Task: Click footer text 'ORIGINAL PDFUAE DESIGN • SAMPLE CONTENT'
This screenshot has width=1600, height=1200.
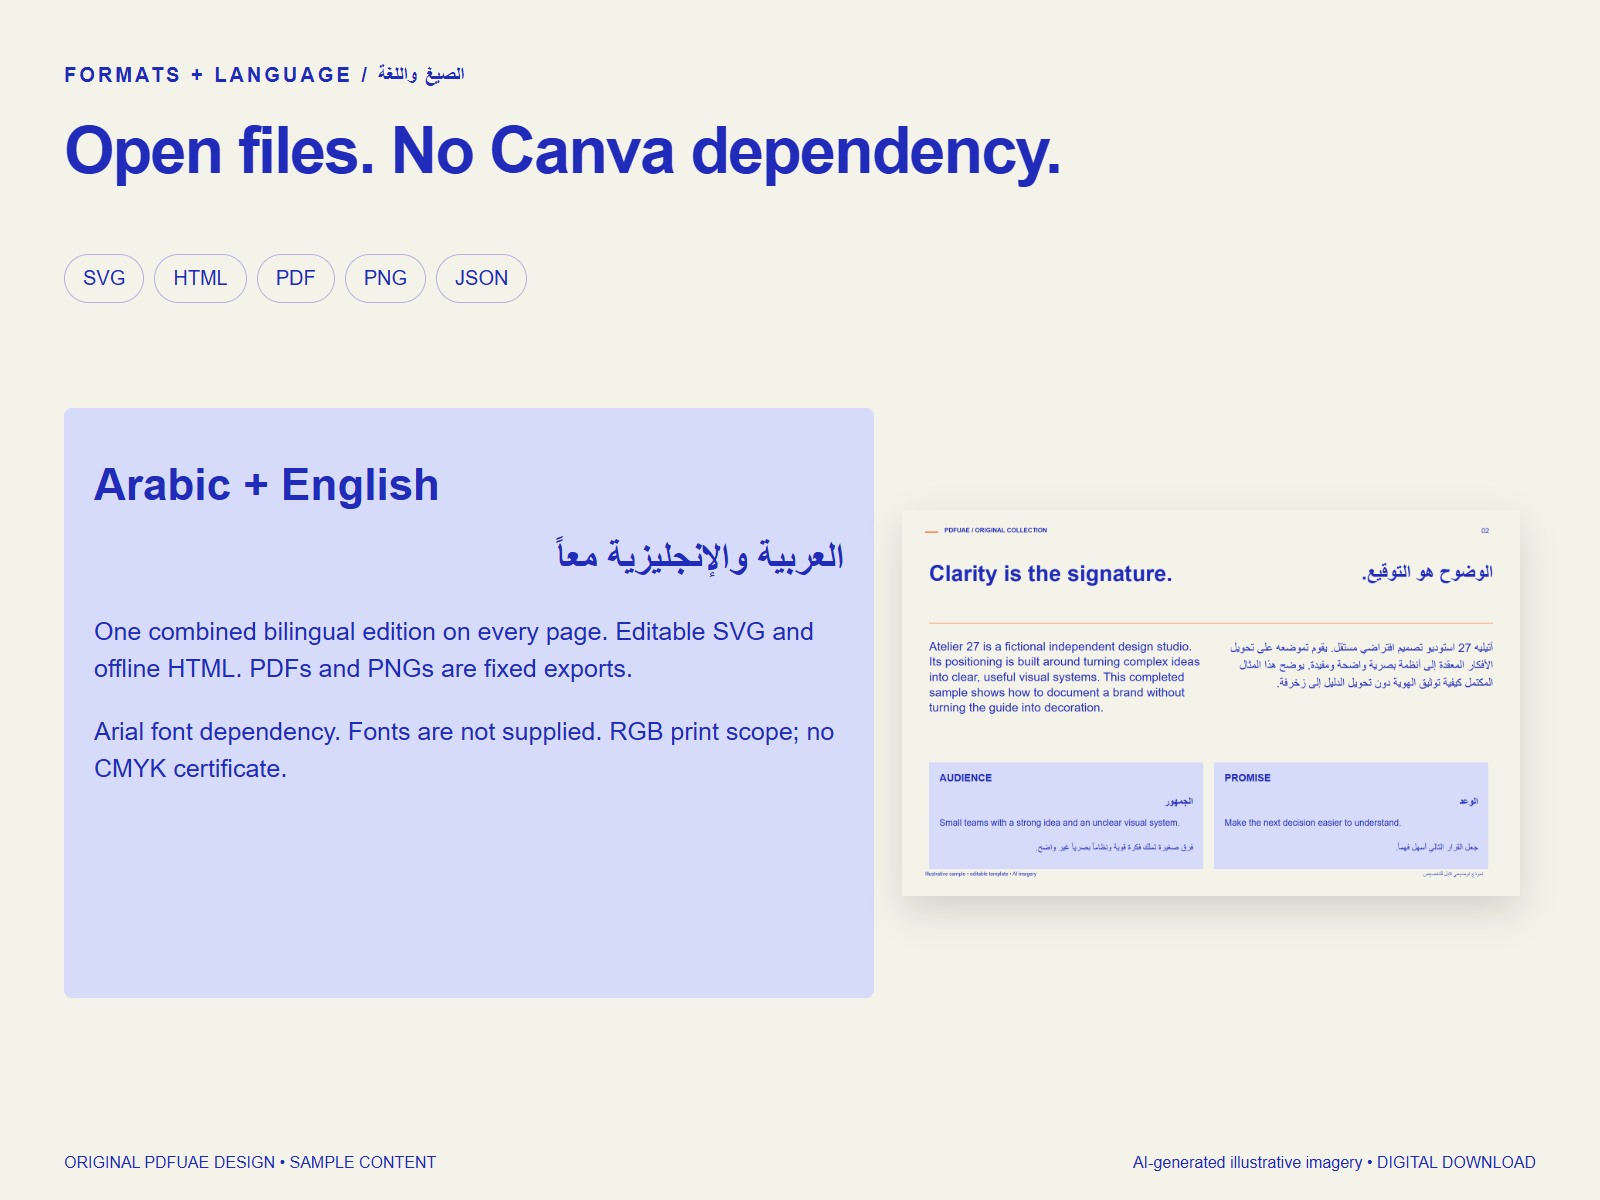Action: coord(250,1162)
